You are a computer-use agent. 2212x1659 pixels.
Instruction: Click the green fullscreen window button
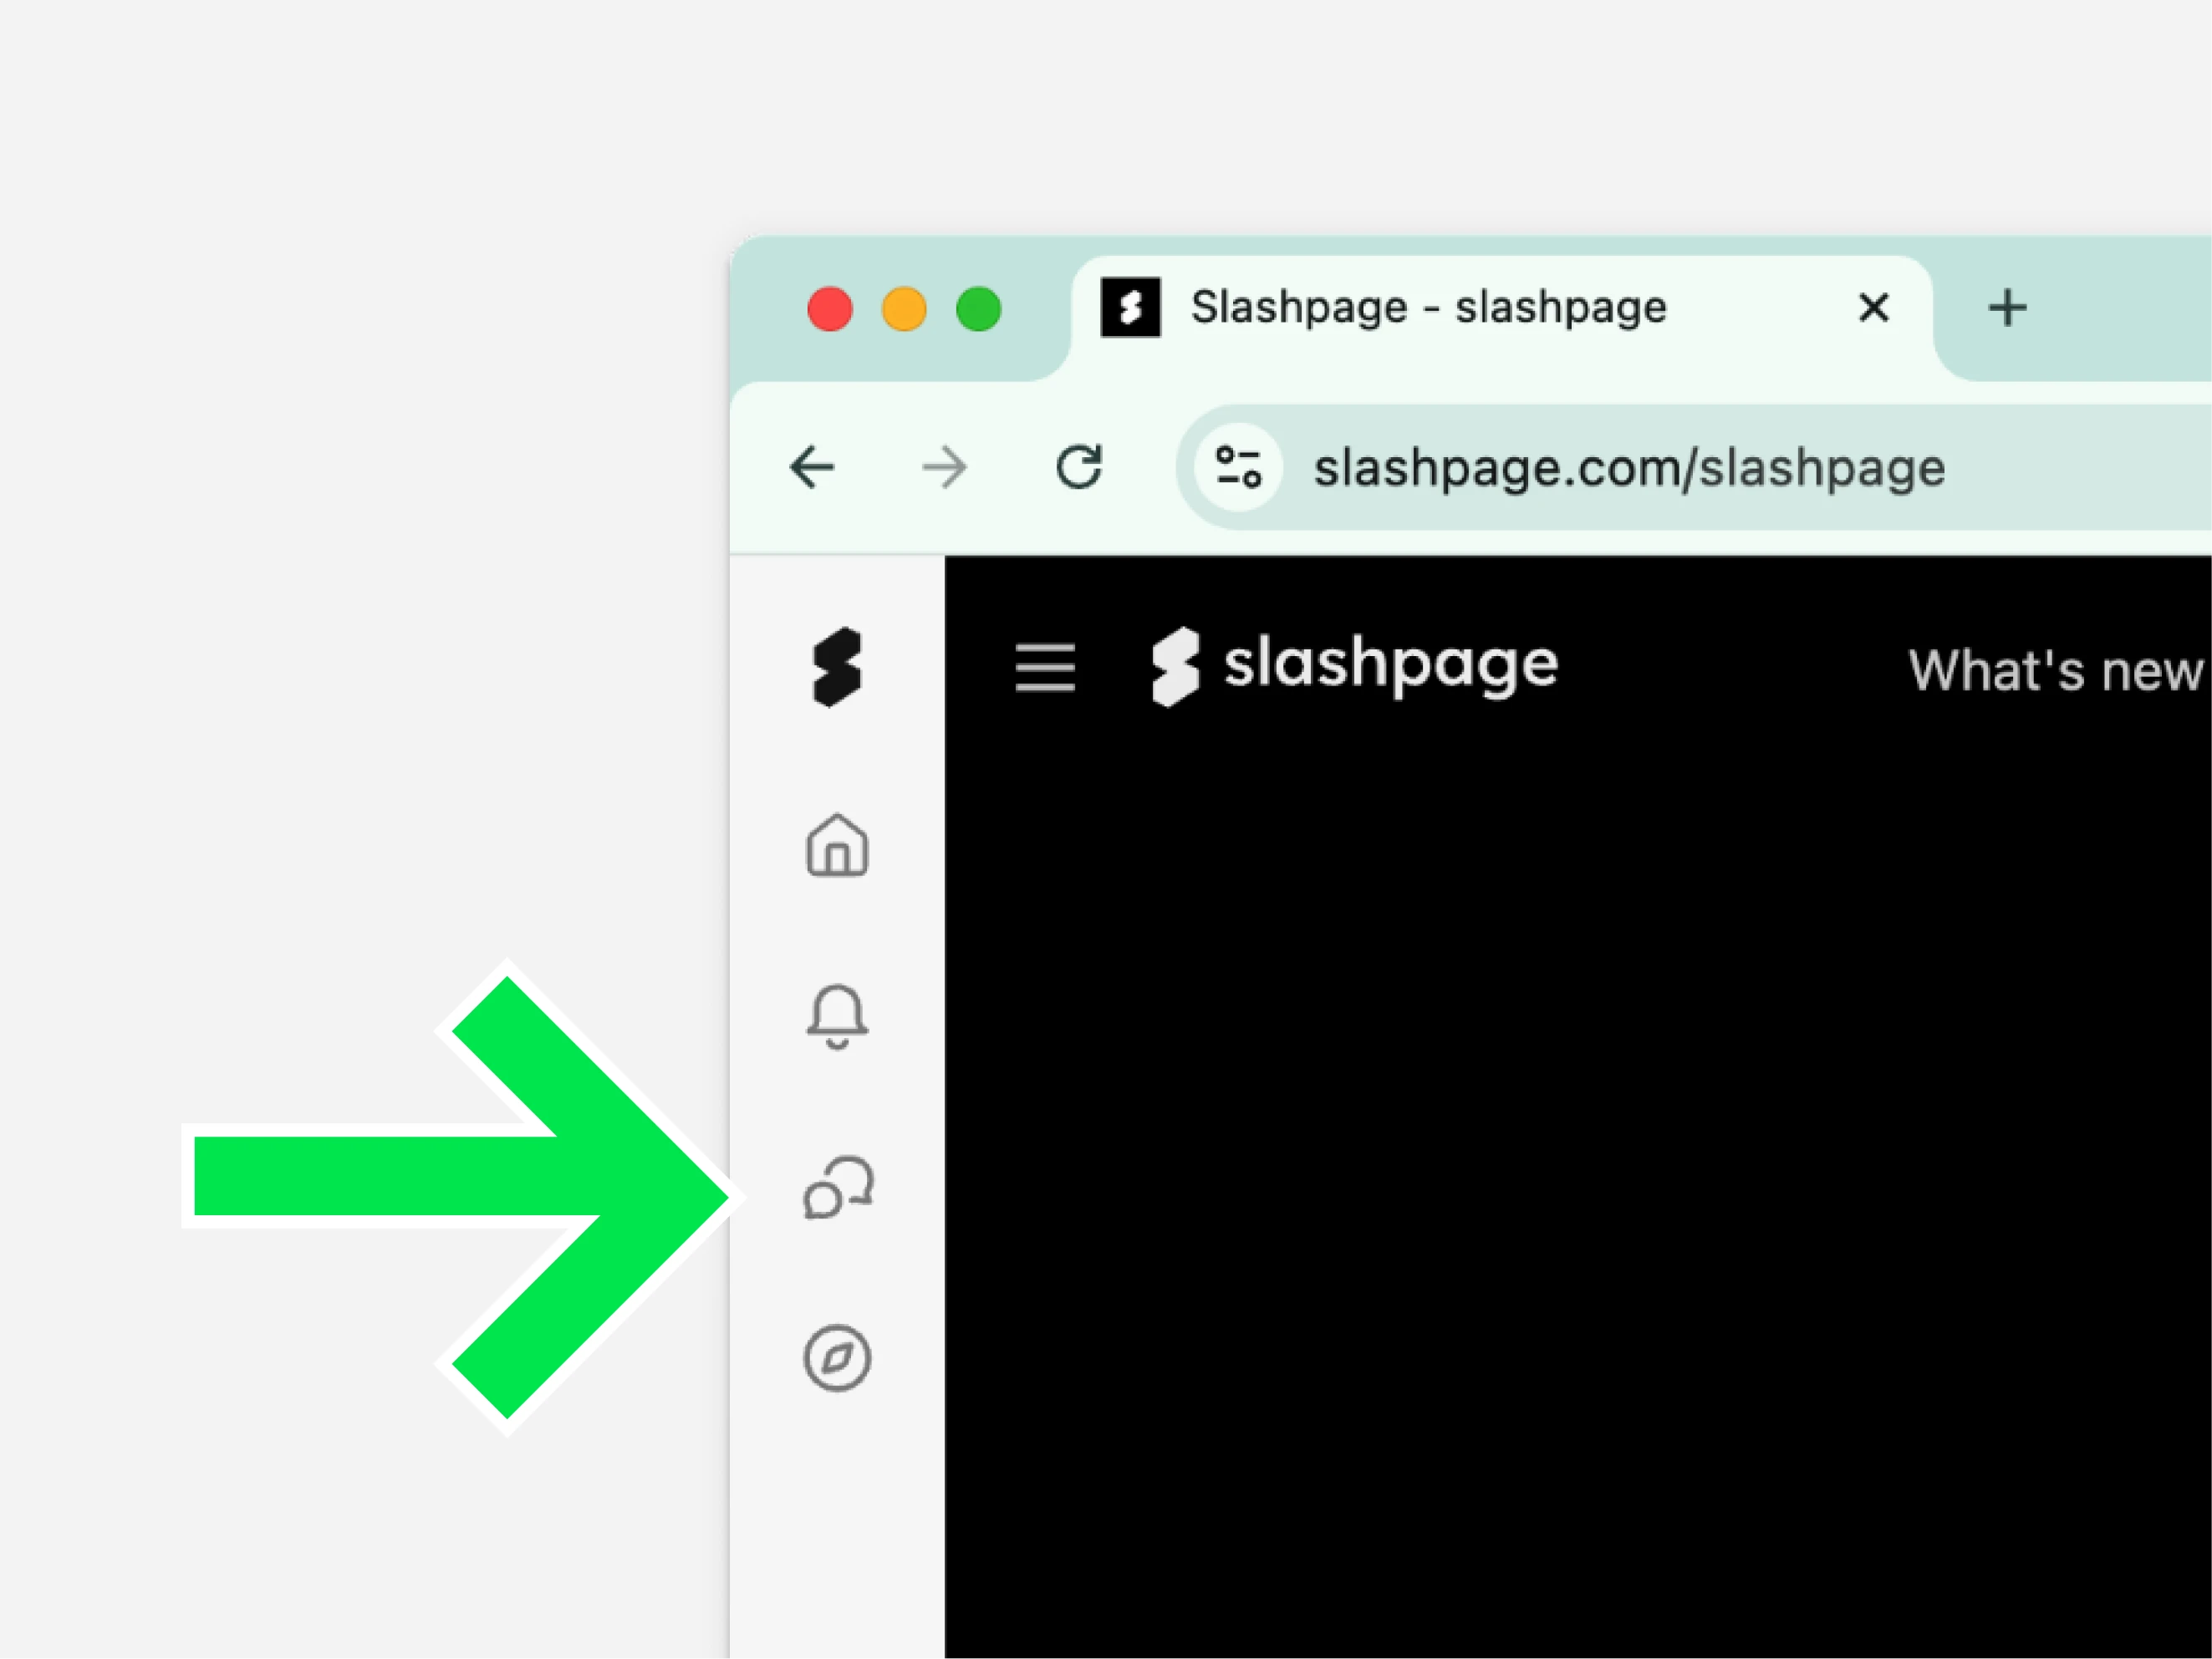(x=979, y=309)
